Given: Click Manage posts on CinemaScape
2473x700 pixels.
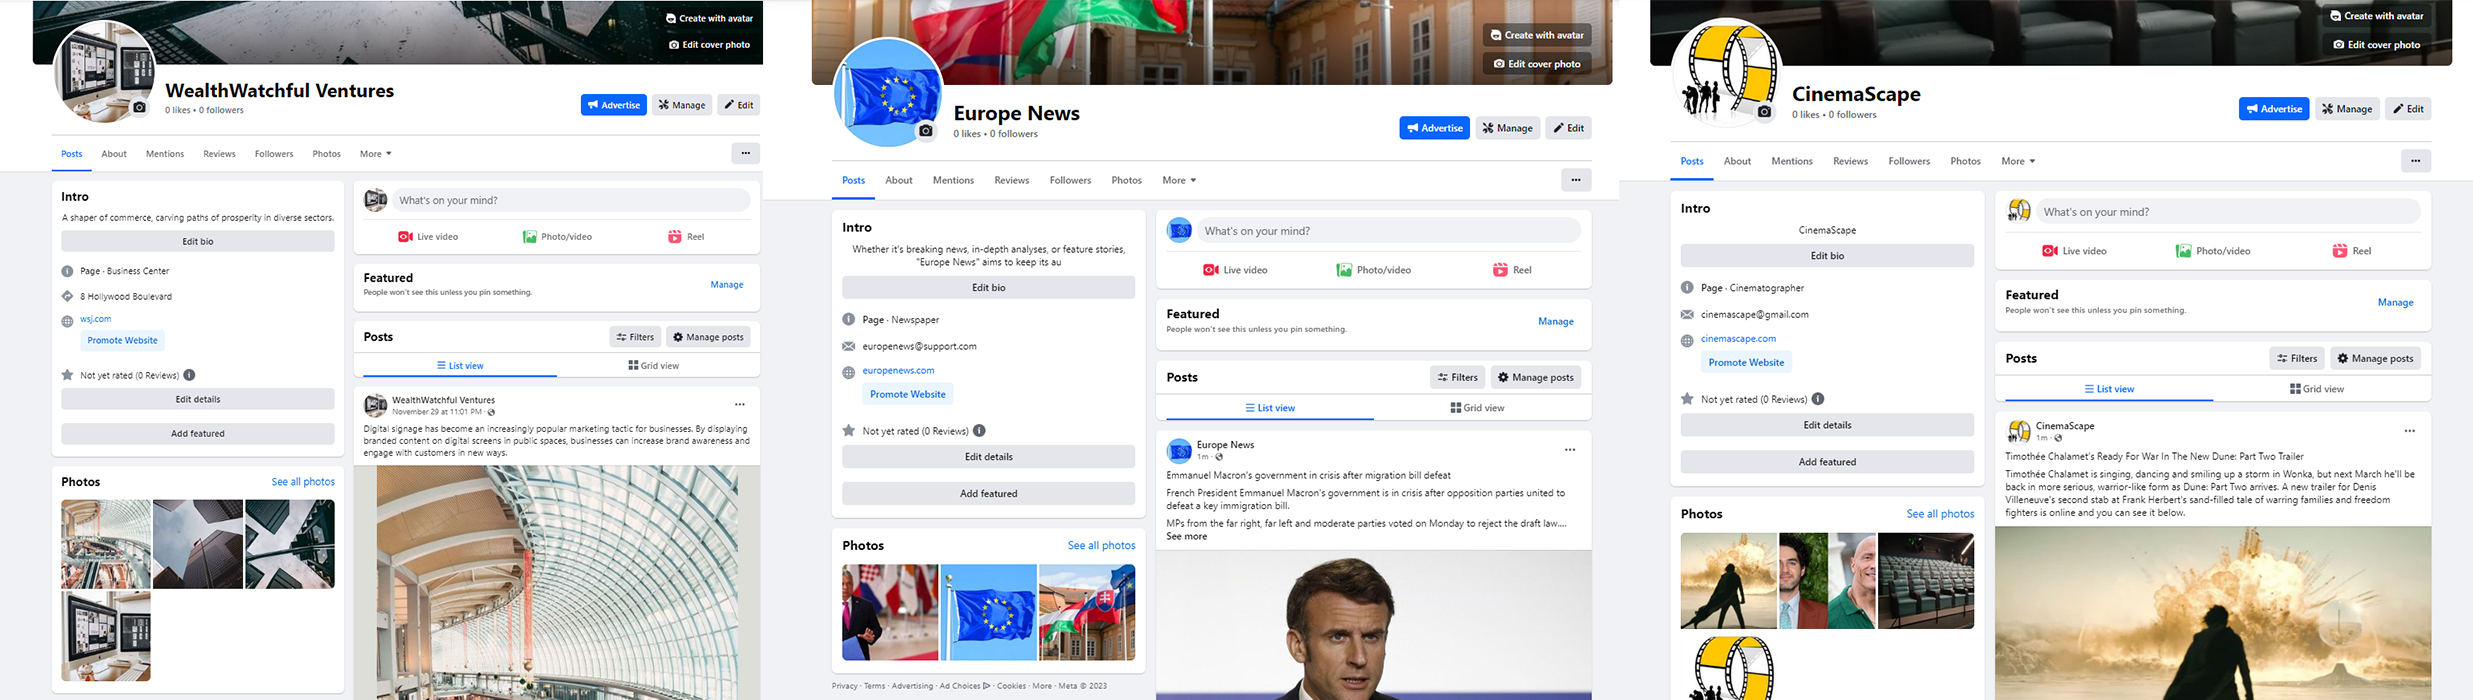Looking at the screenshot, I should (2375, 358).
